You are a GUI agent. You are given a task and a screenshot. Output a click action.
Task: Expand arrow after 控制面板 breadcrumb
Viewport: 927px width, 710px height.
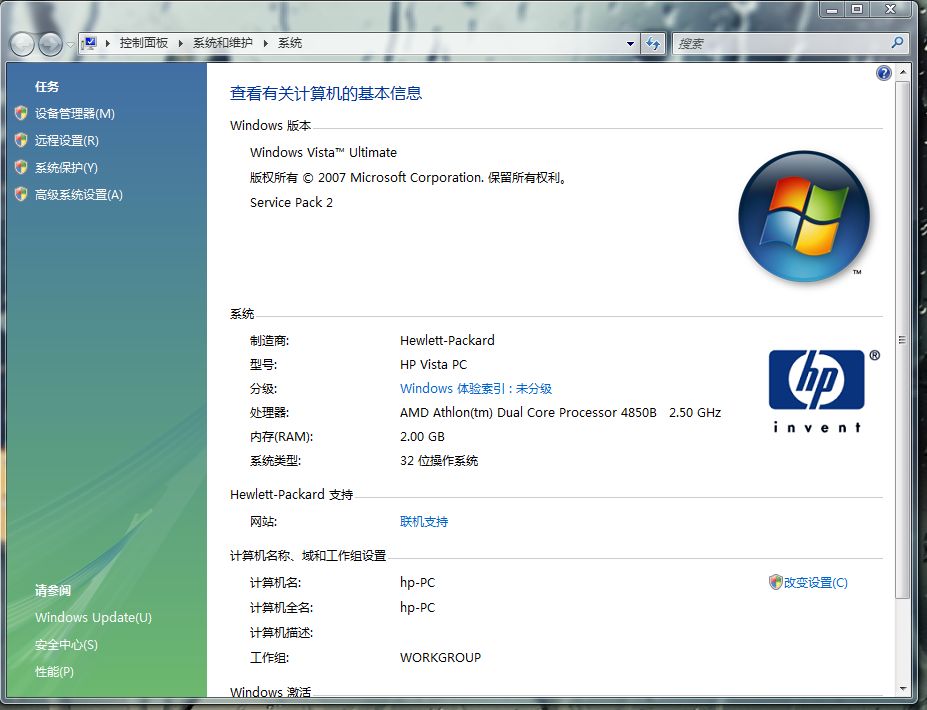[181, 43]
